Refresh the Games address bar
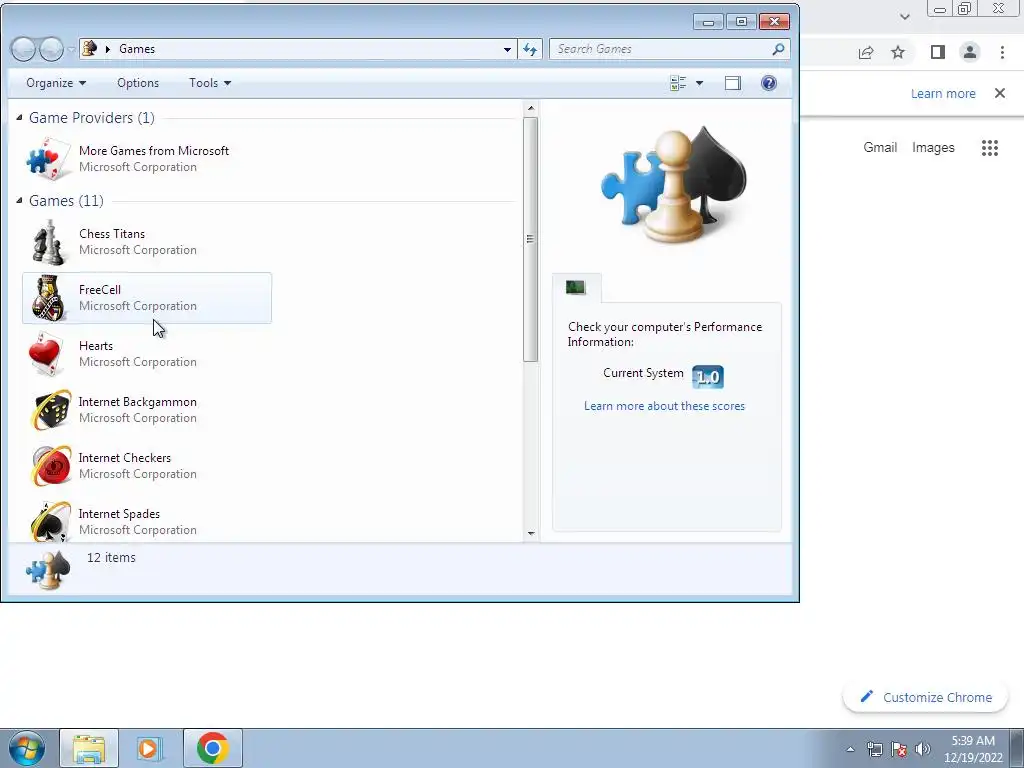The height and width of the screenshot is (768, 1024). point(530,49)
